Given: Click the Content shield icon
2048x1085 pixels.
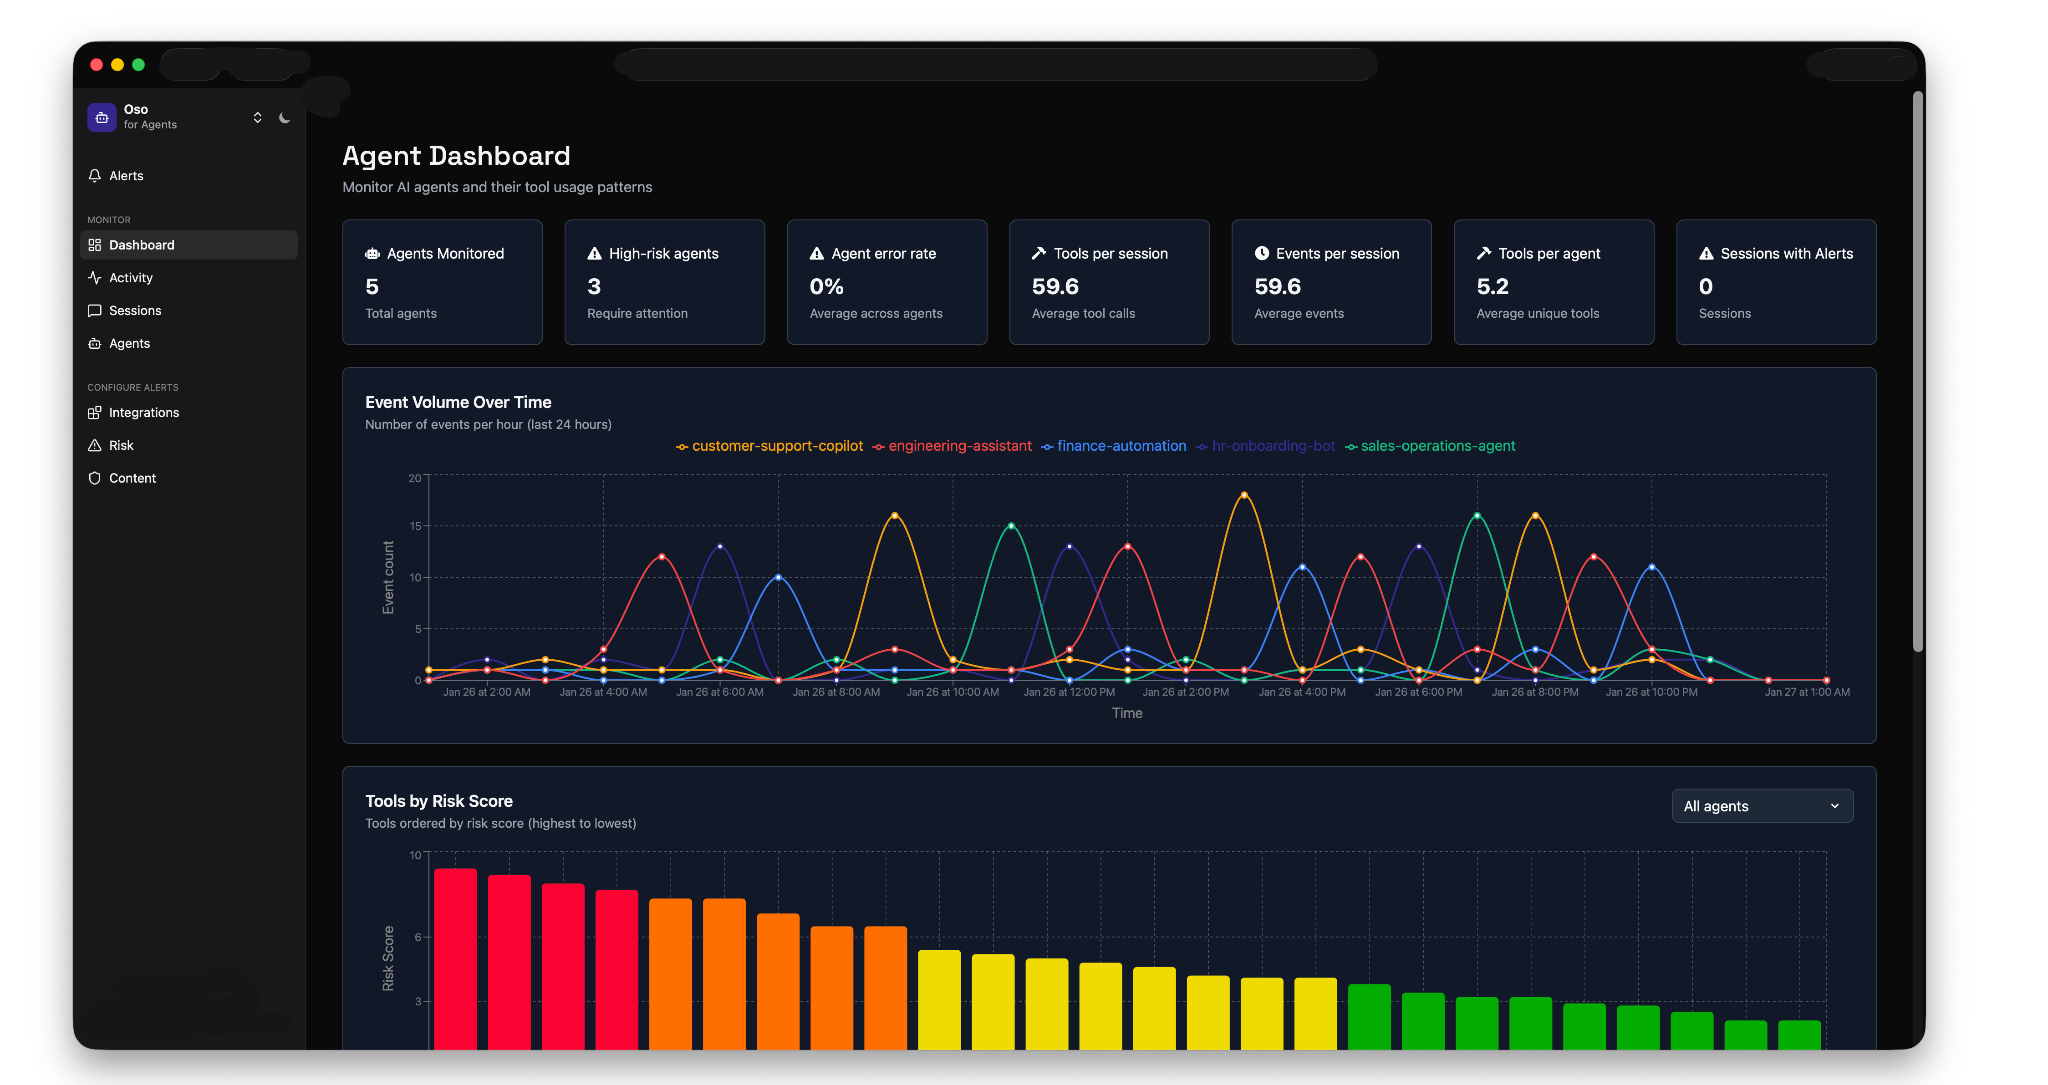Looking at the screenshot, I should coord(95,479).
